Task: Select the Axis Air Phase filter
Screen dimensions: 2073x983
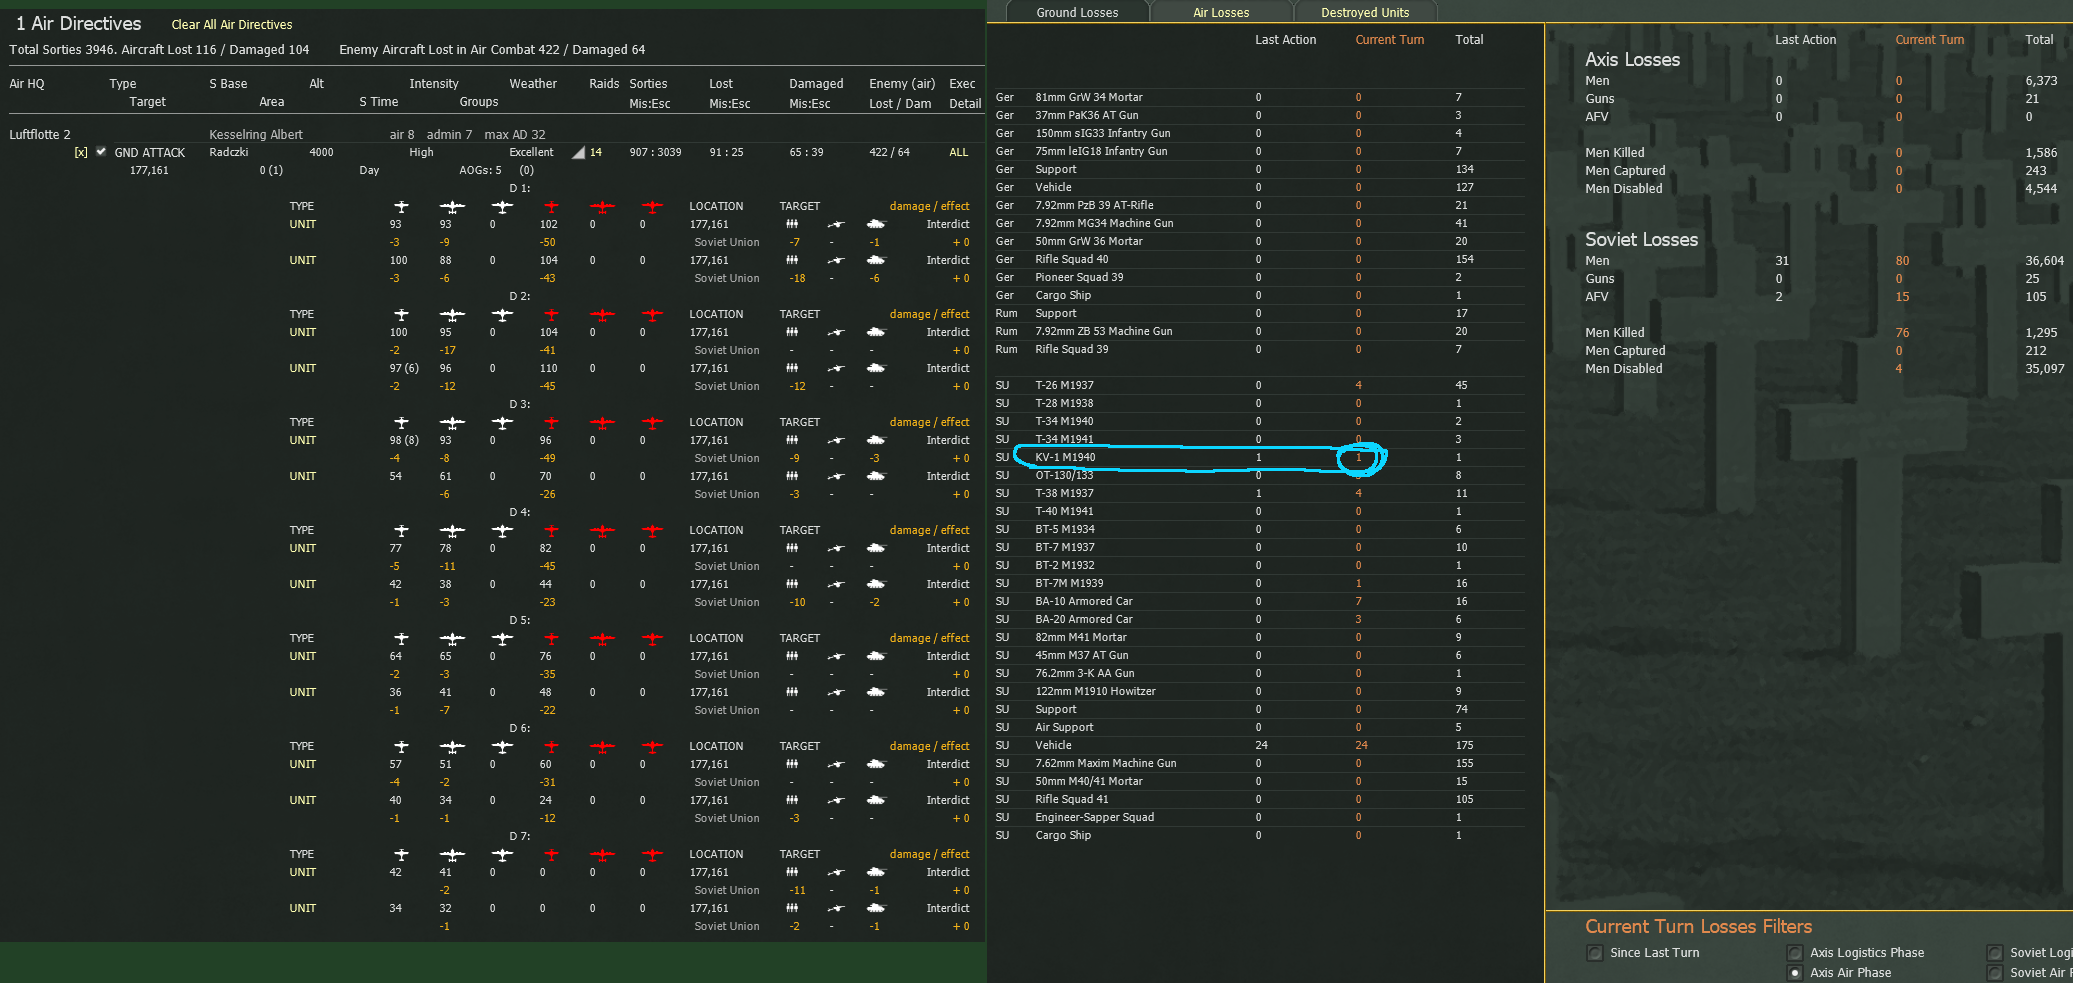Action: [x=1795, y=973]
